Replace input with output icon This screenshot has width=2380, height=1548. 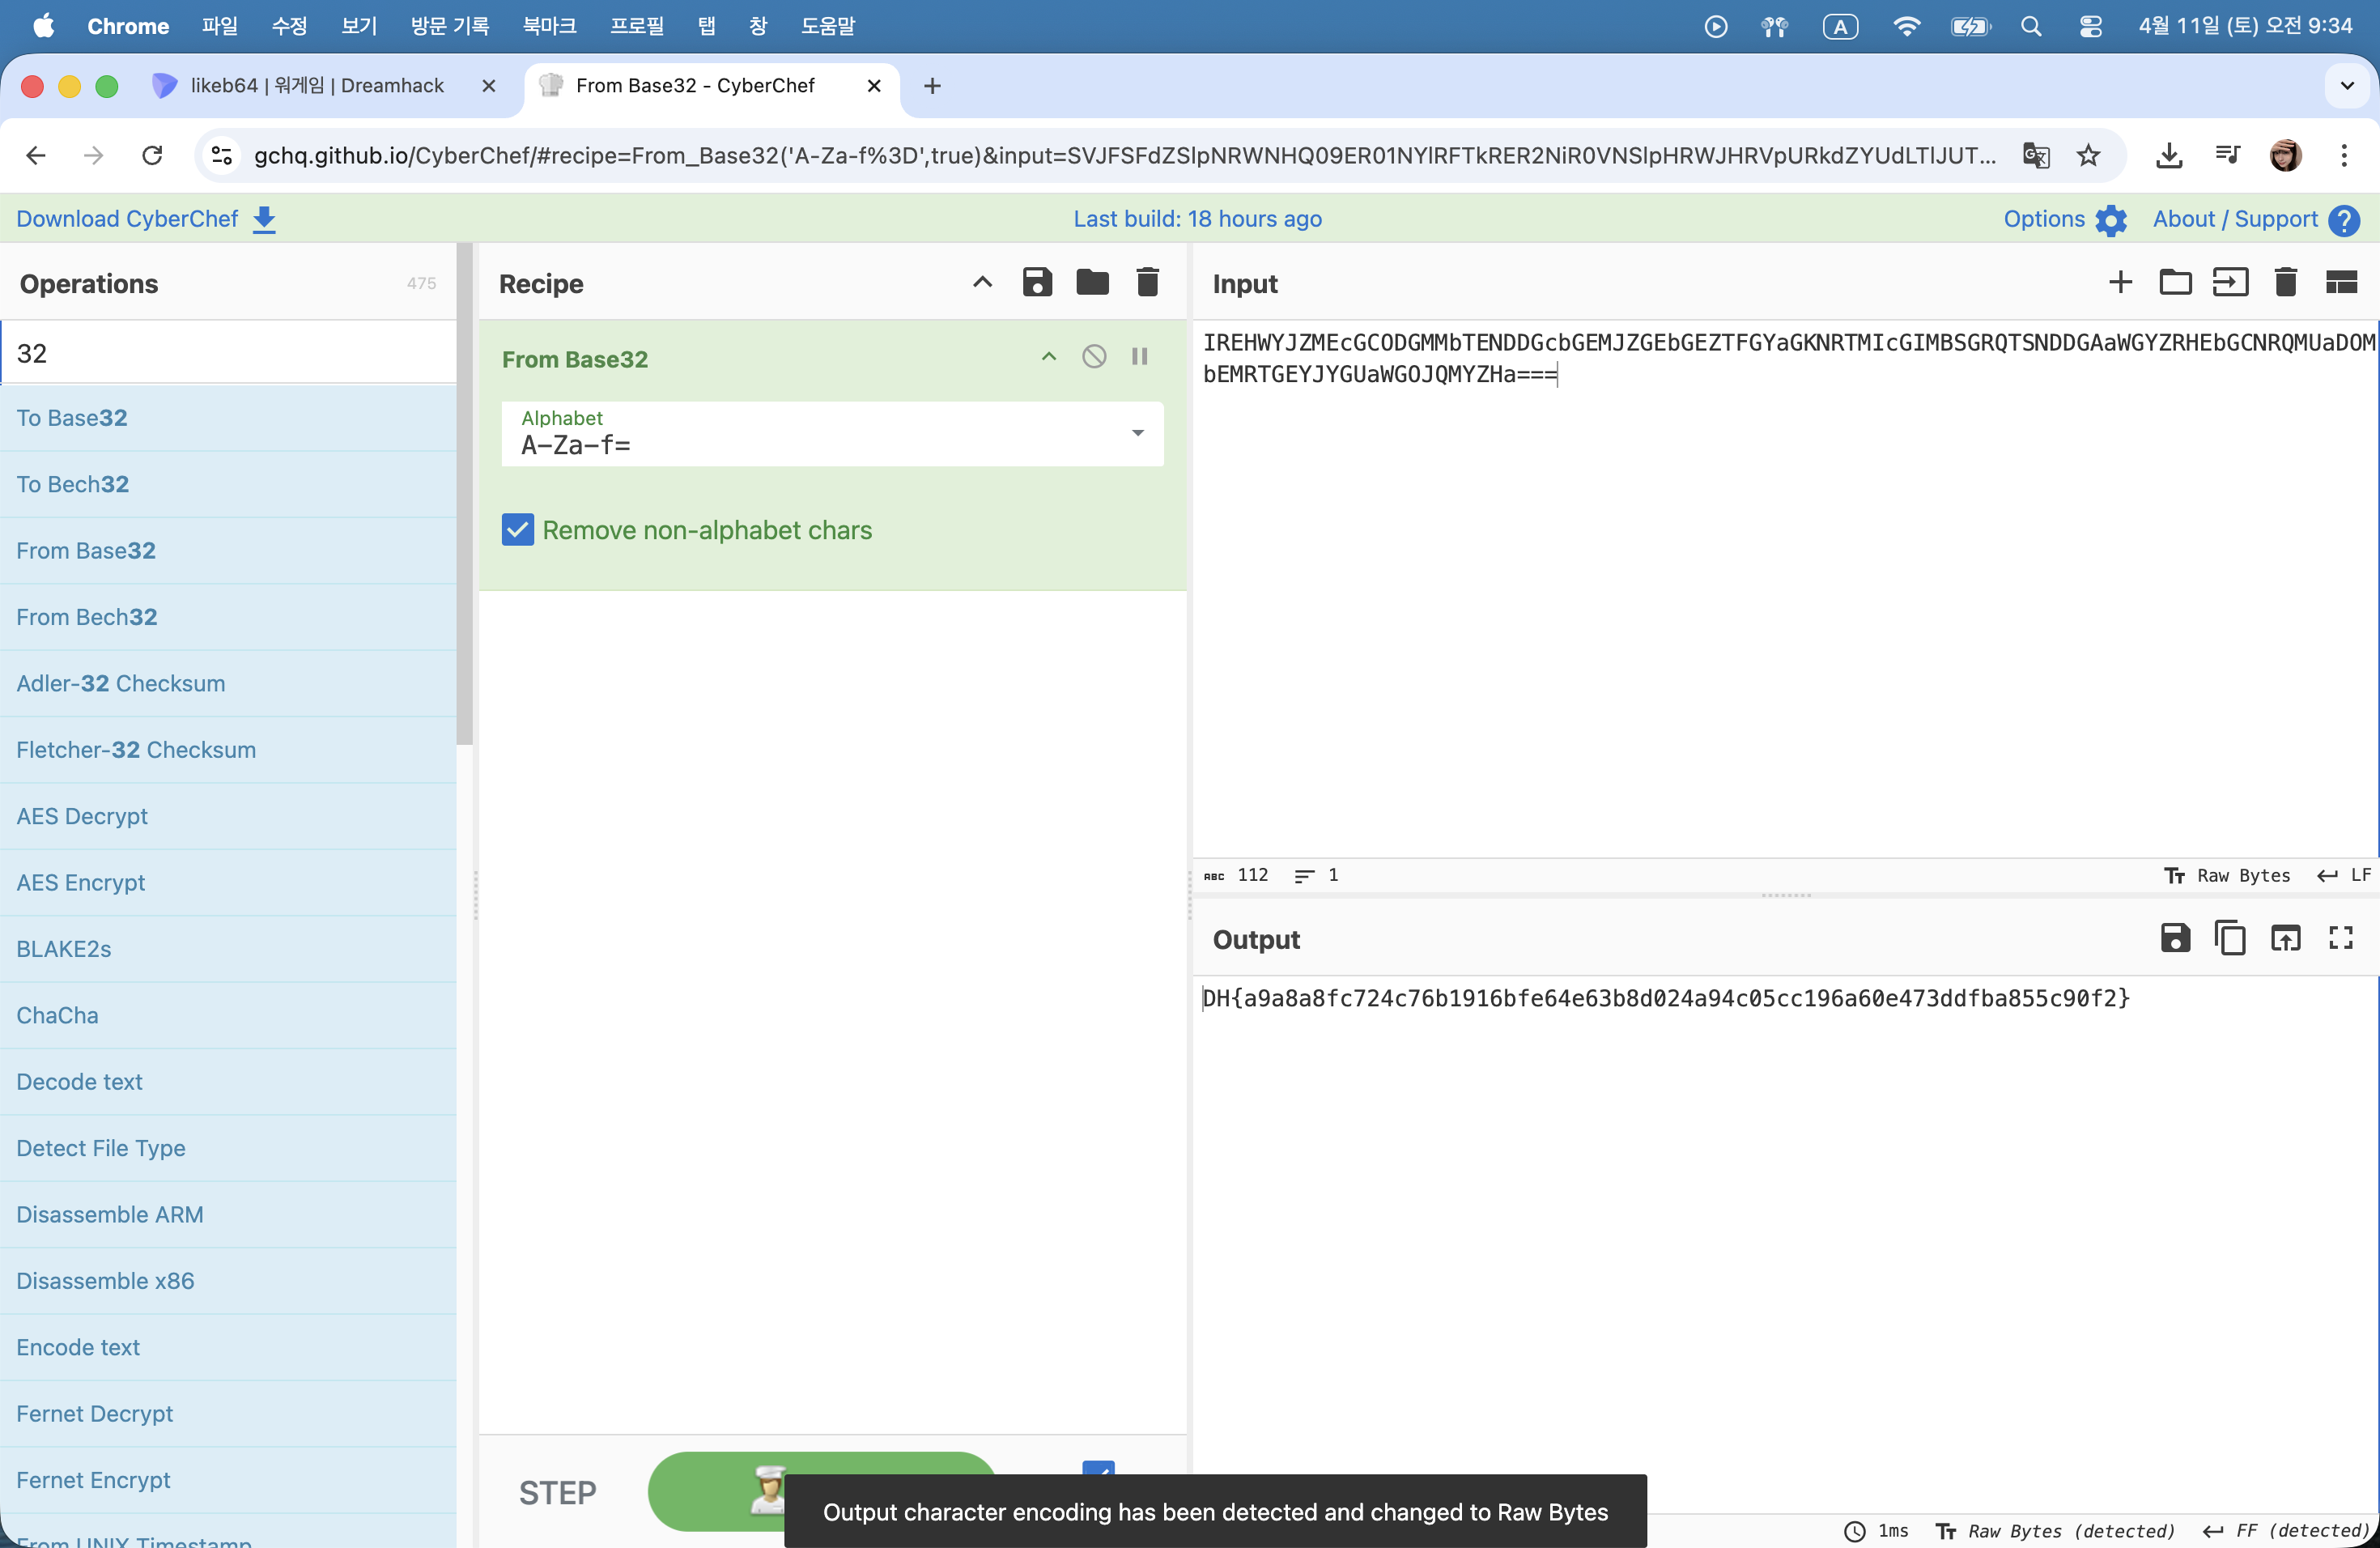pyautogui.click(x=2285, y=938)
